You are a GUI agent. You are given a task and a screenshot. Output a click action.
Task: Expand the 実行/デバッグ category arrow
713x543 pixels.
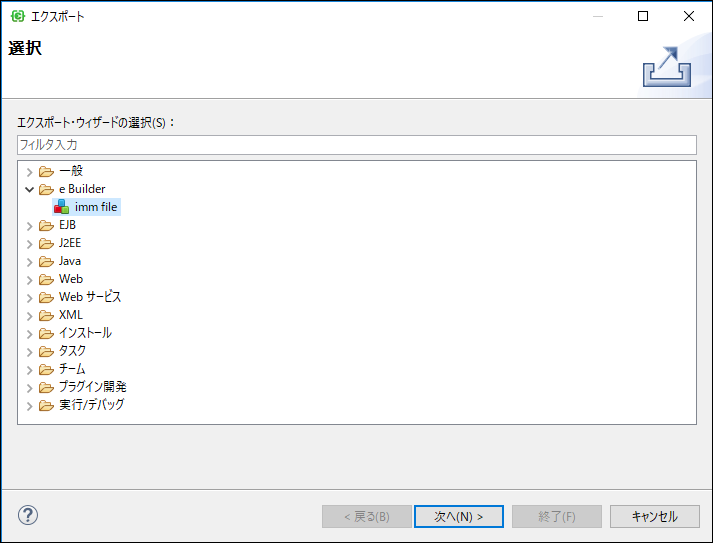[x=29, y=405]
